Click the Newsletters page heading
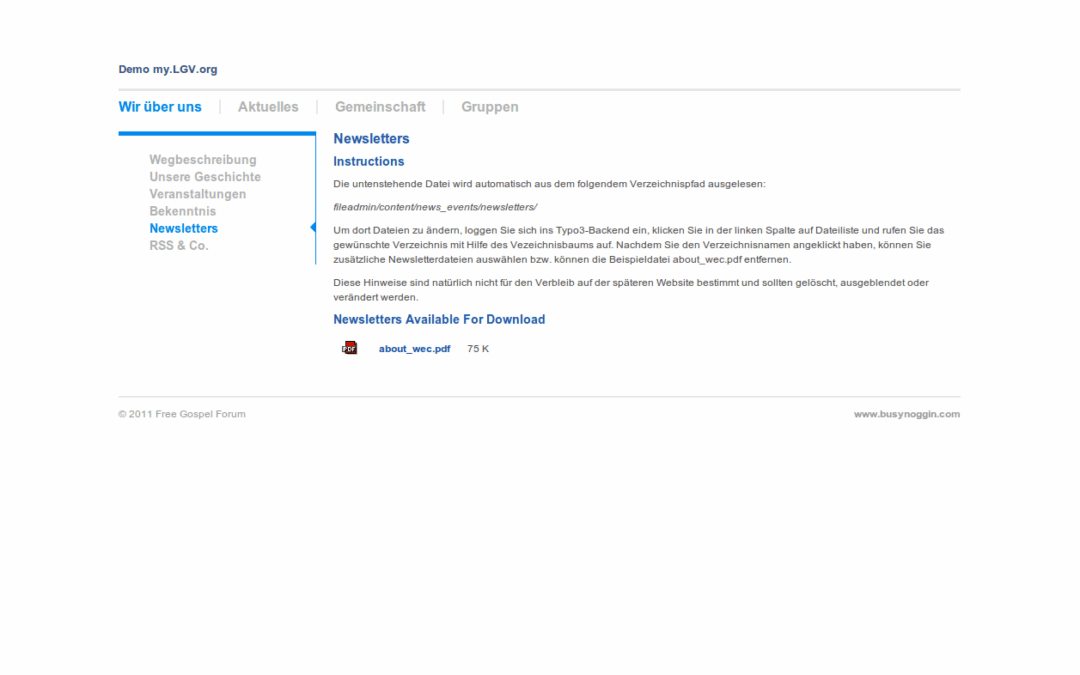 (x=371, y=138)
